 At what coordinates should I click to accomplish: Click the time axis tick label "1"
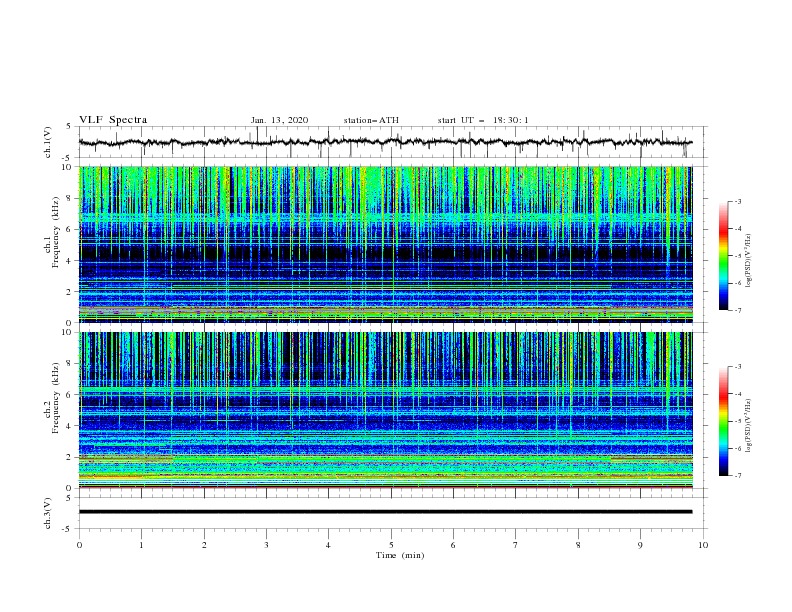pyautogui.click(x=141, y=545)
